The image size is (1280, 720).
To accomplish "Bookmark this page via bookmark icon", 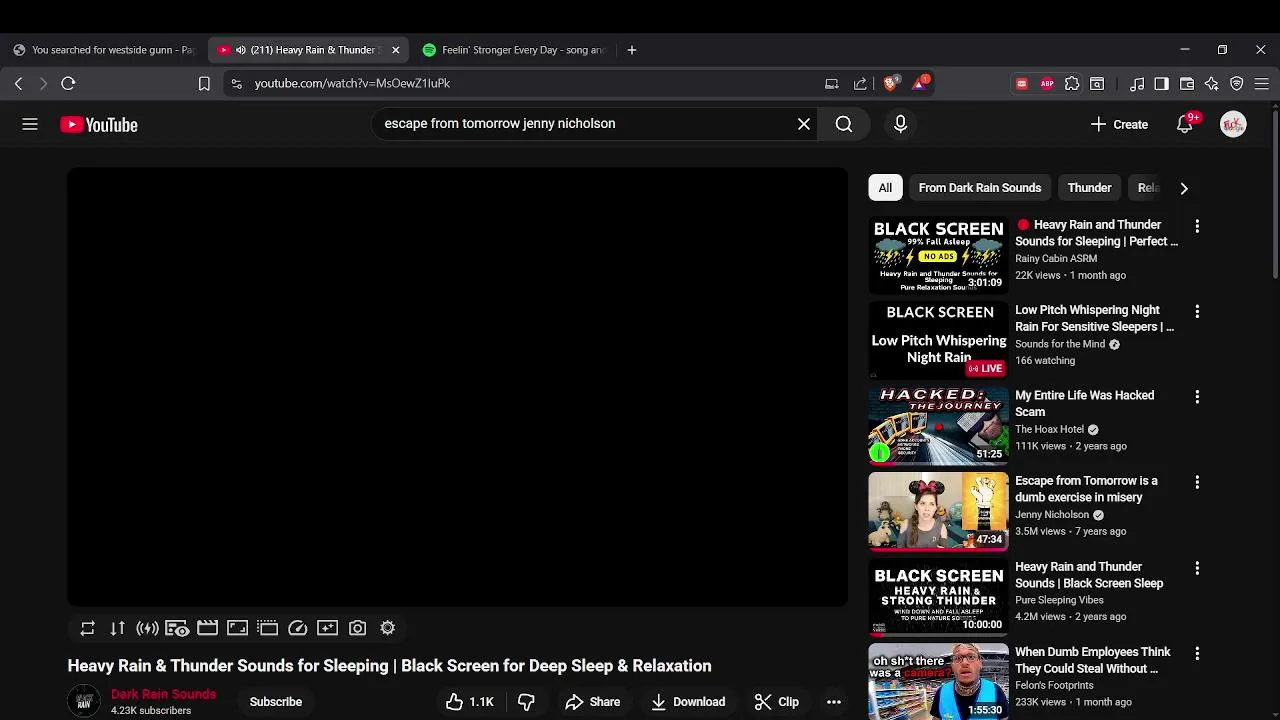I will (204, 84).
